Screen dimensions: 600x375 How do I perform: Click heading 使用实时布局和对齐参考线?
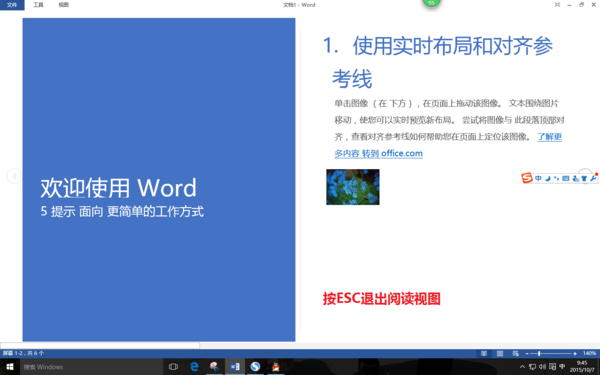click(x=438, y=62)
